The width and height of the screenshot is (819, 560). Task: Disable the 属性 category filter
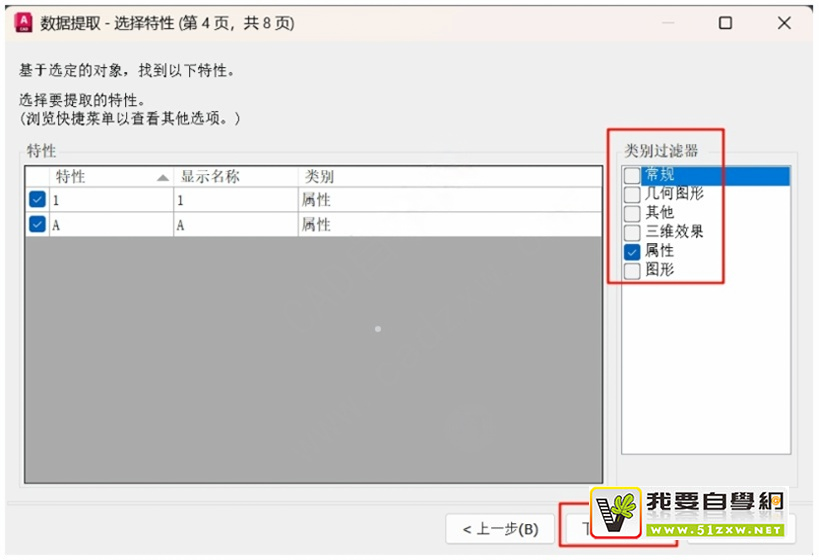(x=632, y=251)
